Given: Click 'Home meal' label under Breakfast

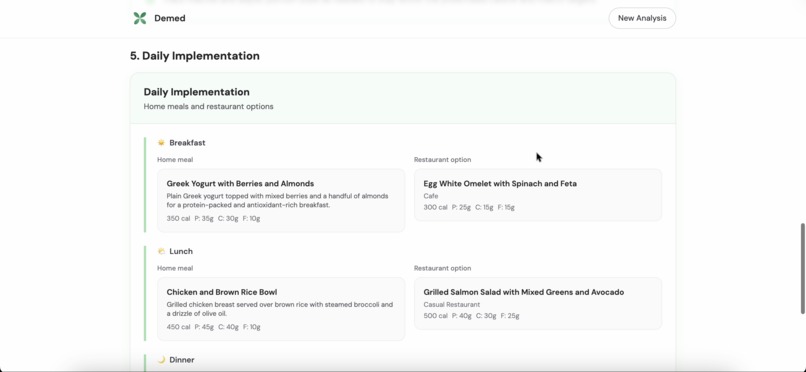Looking at the screenshot, I should pyautogui.click(x=175, y=160).
